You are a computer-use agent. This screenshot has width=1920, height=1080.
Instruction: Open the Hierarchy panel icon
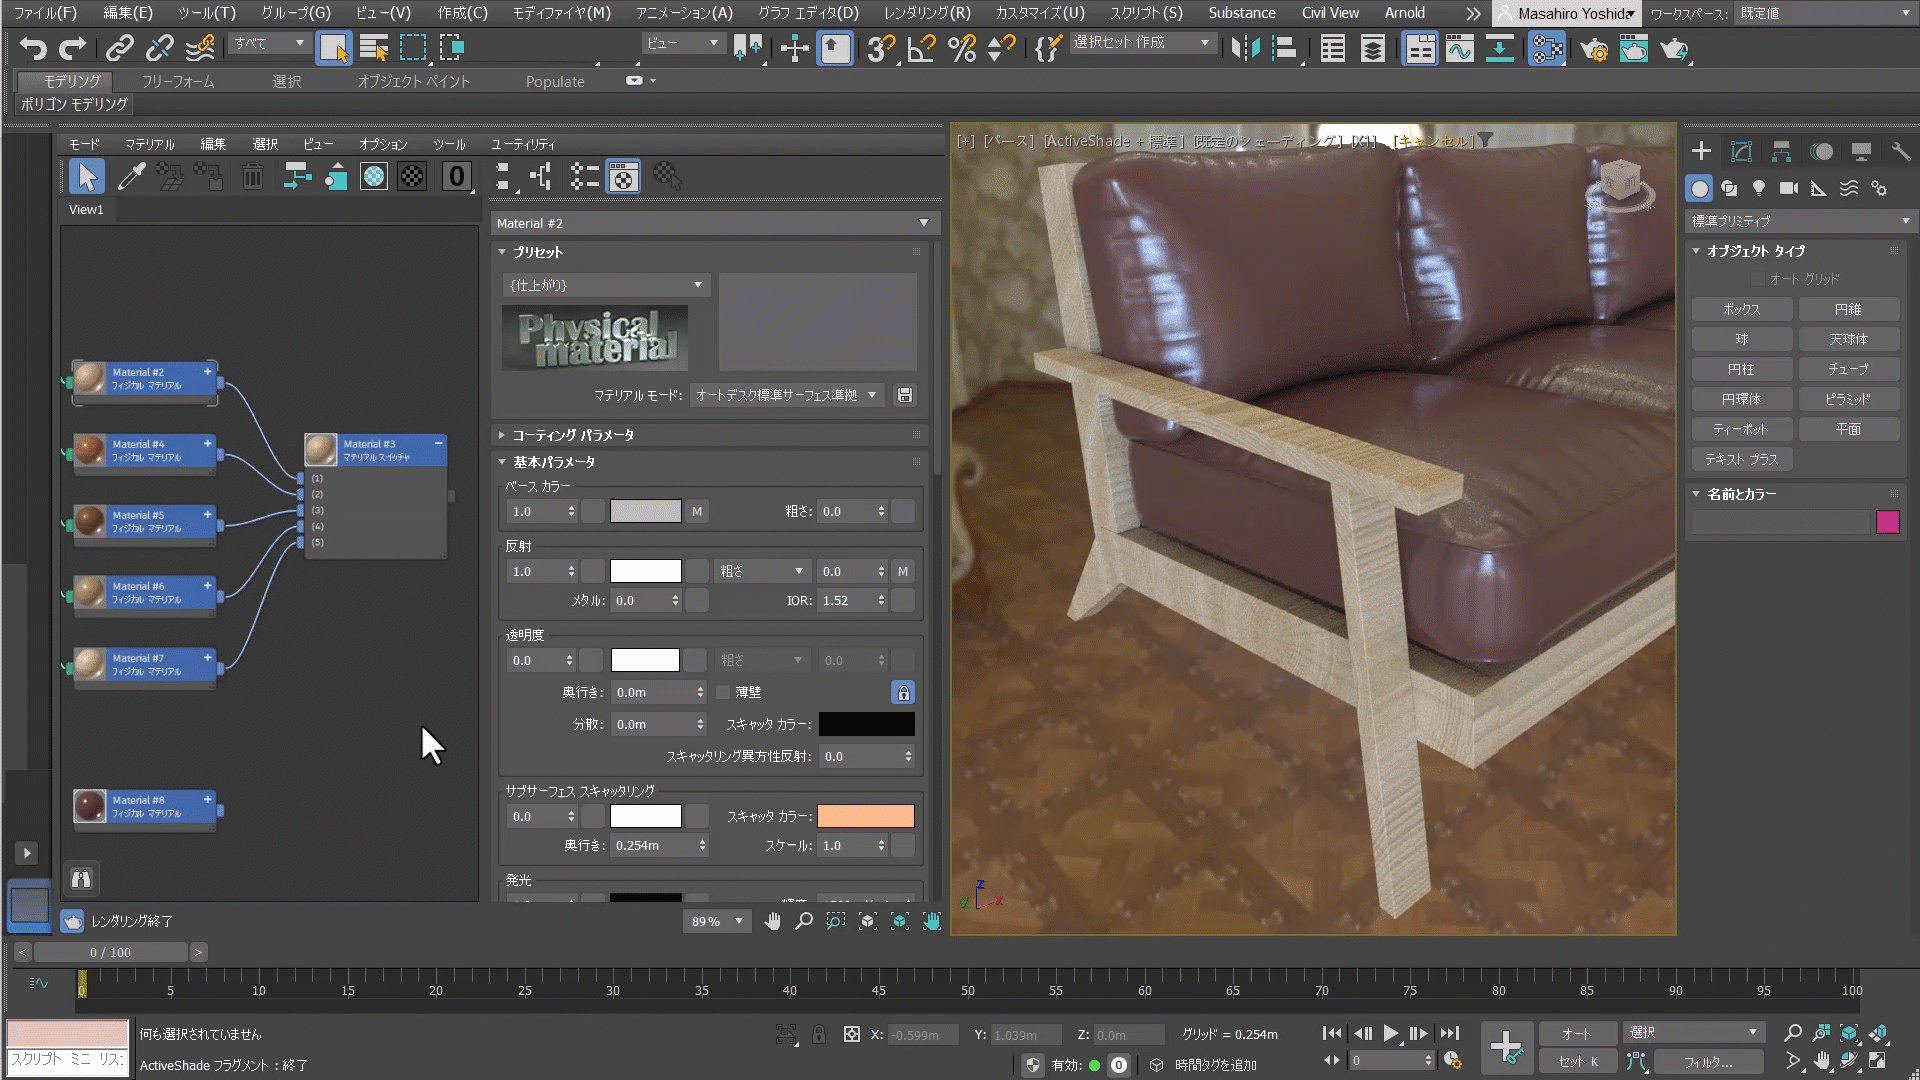(1781, 151)
